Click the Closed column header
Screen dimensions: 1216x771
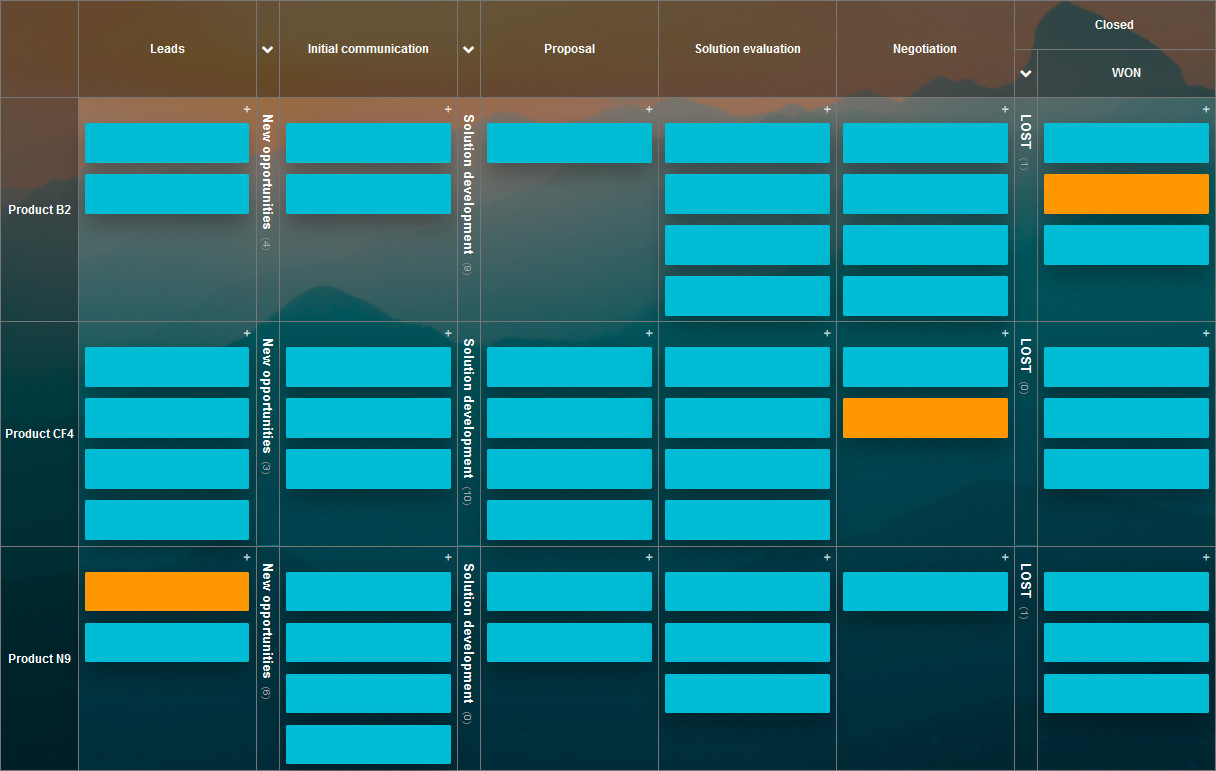(1113, 24)
